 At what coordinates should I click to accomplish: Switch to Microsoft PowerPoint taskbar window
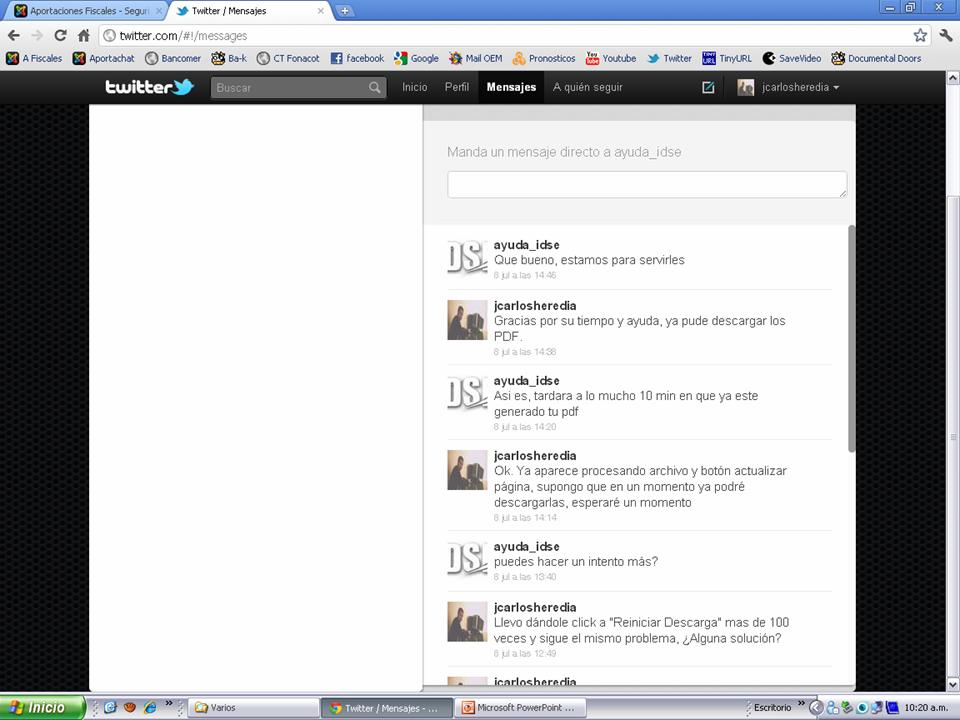[x=520, y=708]
